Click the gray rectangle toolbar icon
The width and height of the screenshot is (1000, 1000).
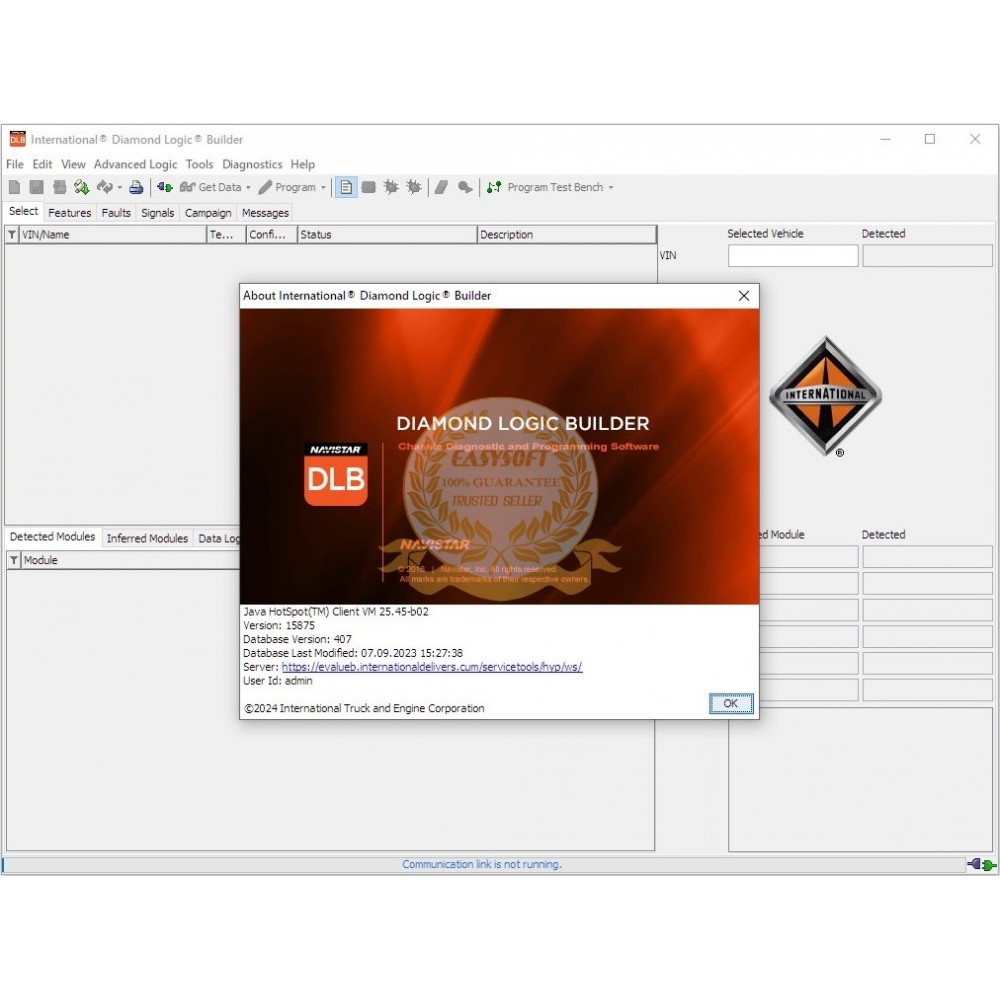(369, 187)
